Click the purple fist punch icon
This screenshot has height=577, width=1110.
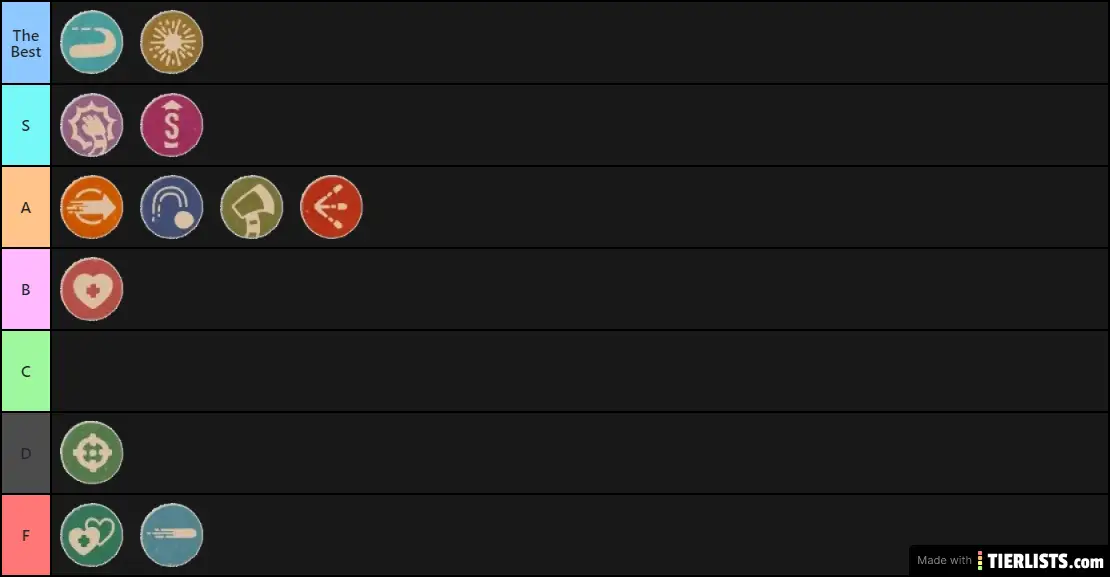(92, 125)
